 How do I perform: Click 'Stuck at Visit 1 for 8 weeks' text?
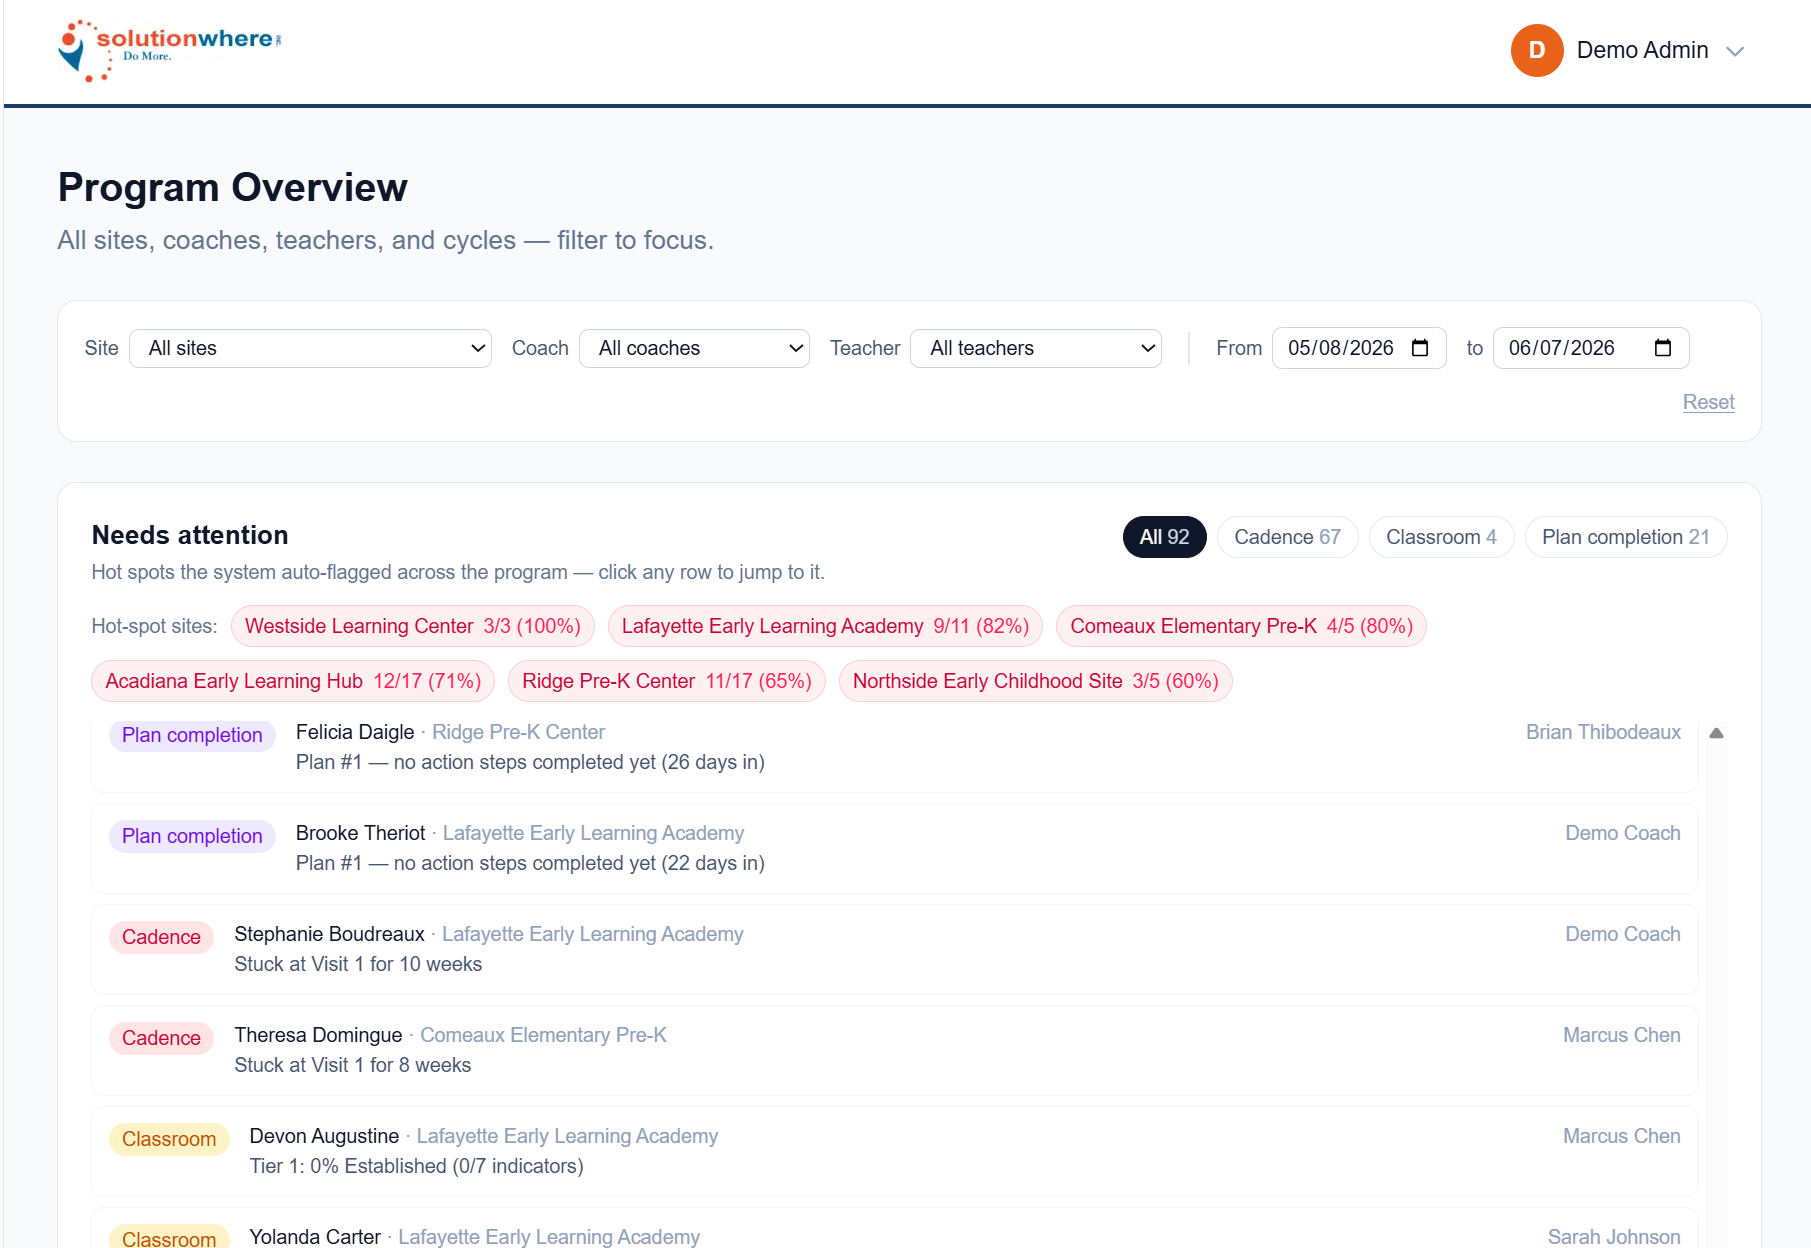[352, 1065]
